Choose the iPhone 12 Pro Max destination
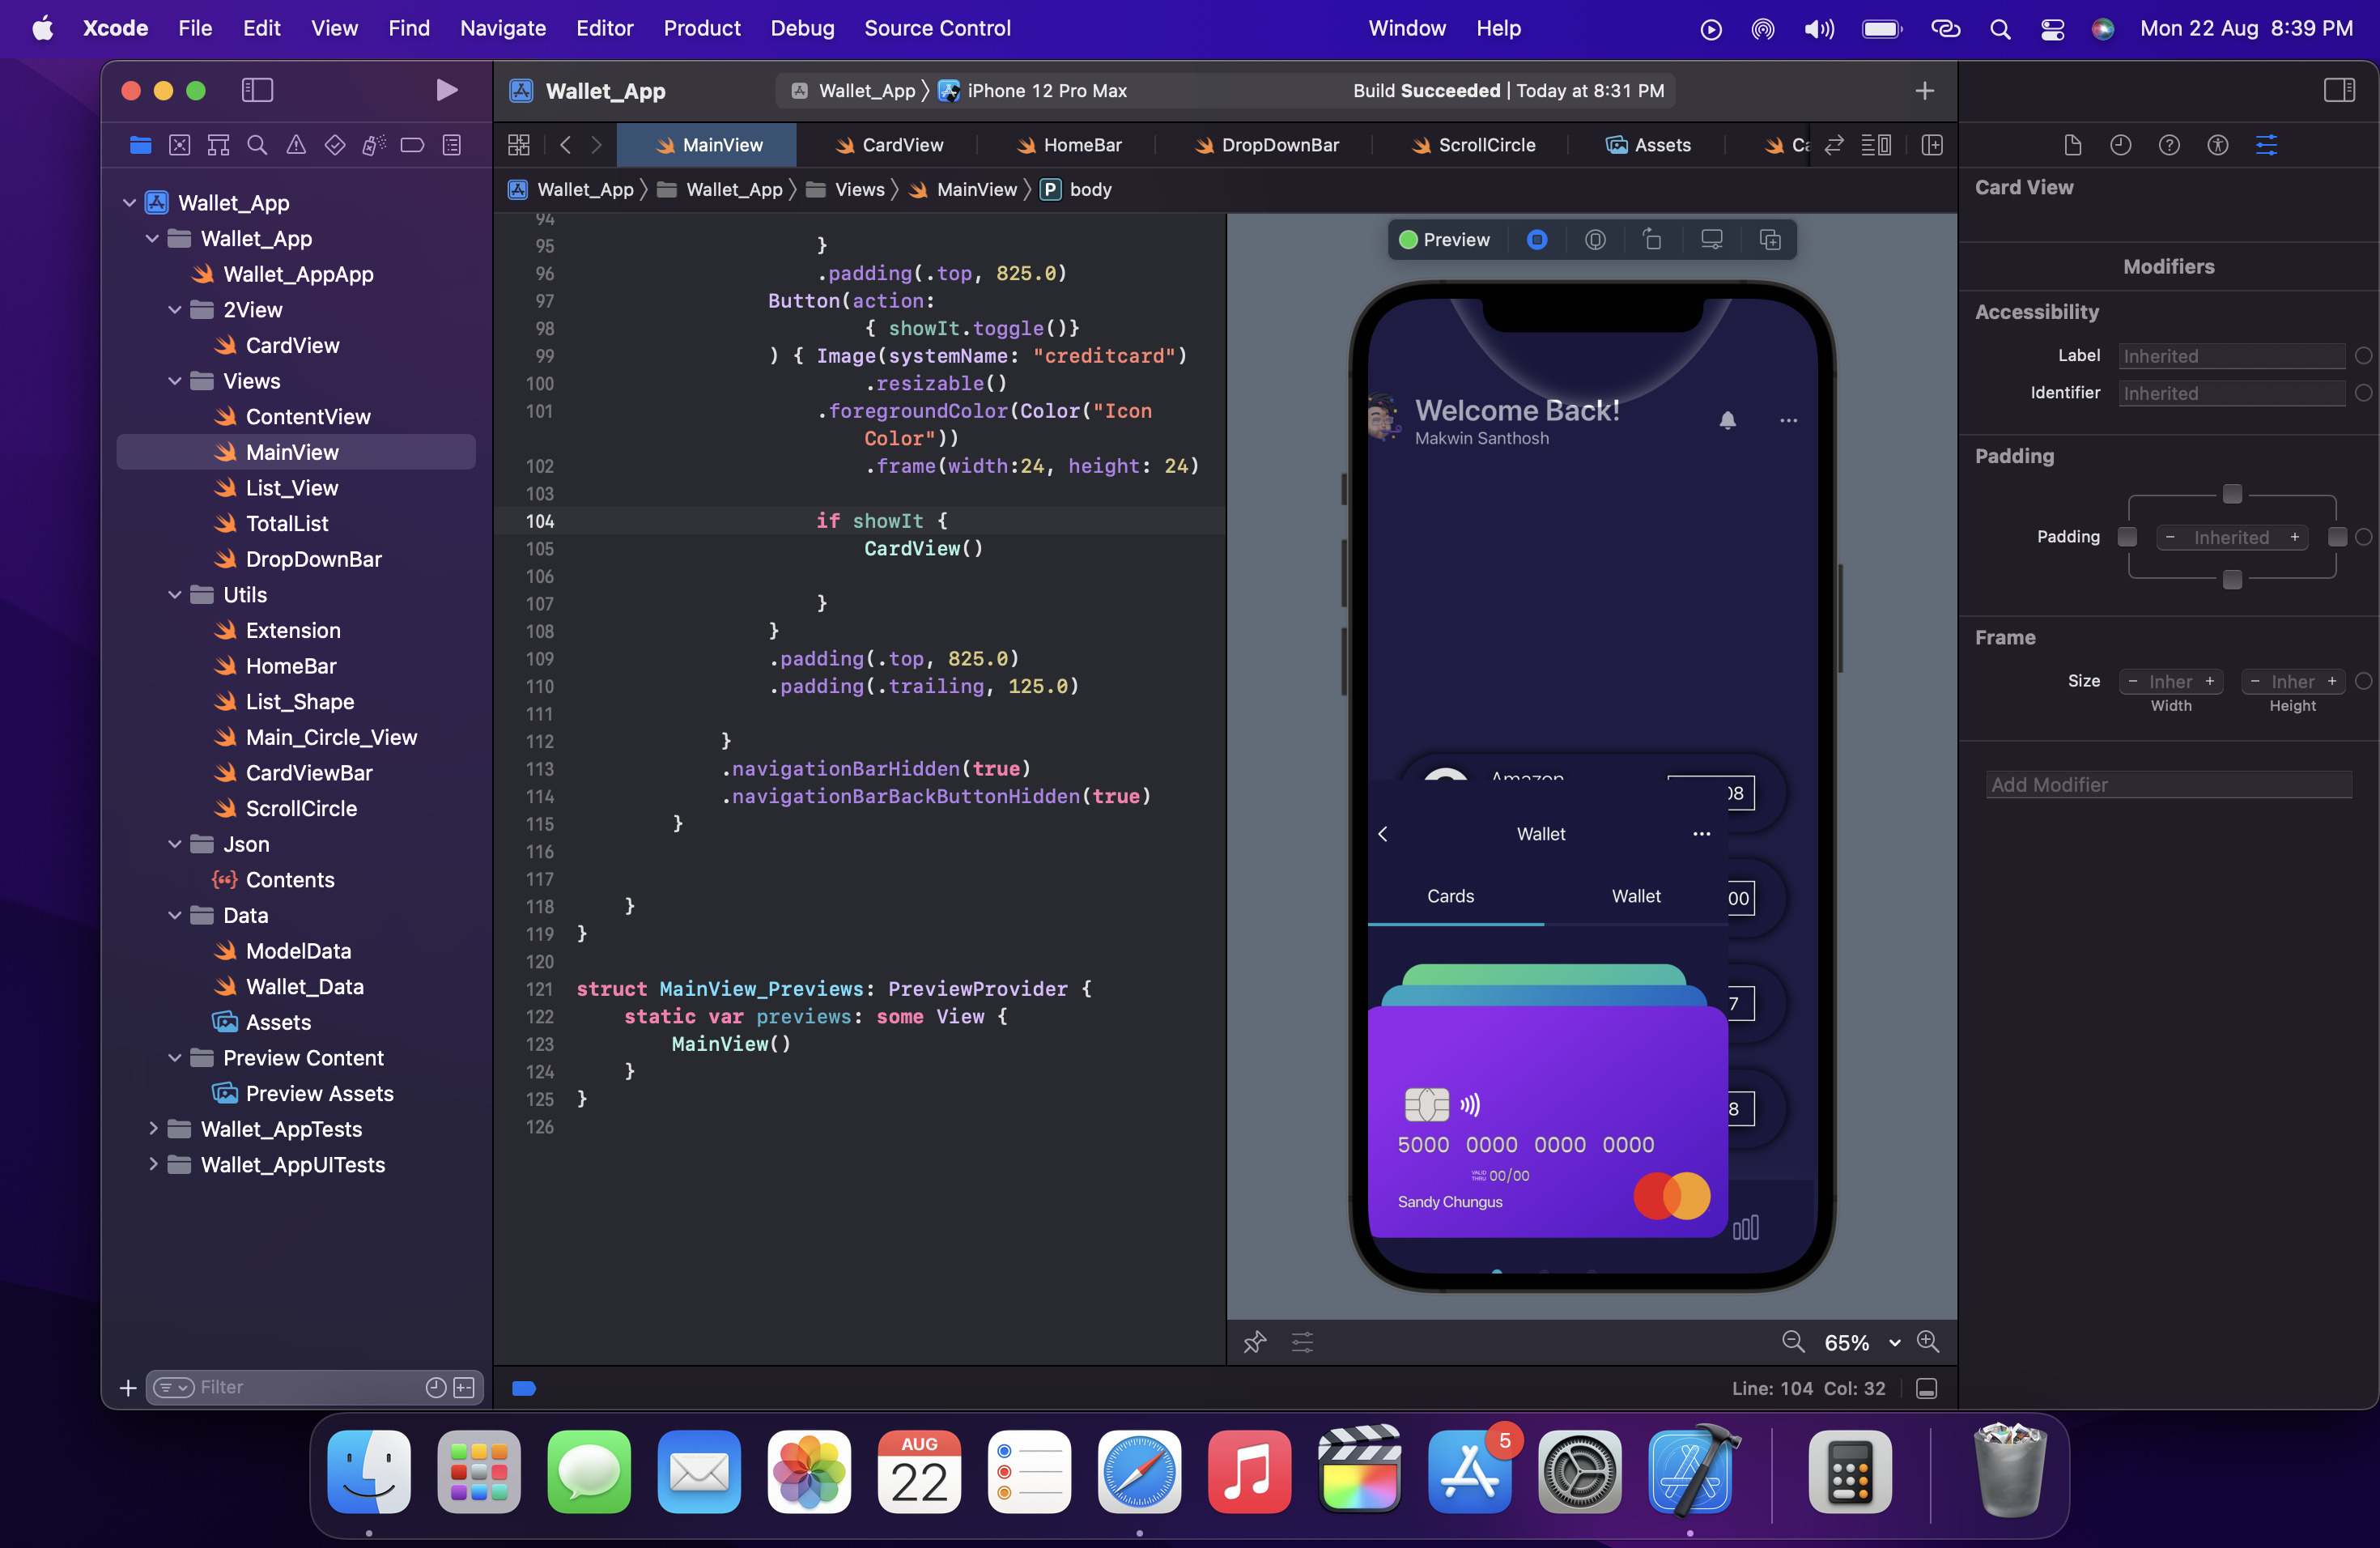2380x1548 pixels. tap(1033, 91)
